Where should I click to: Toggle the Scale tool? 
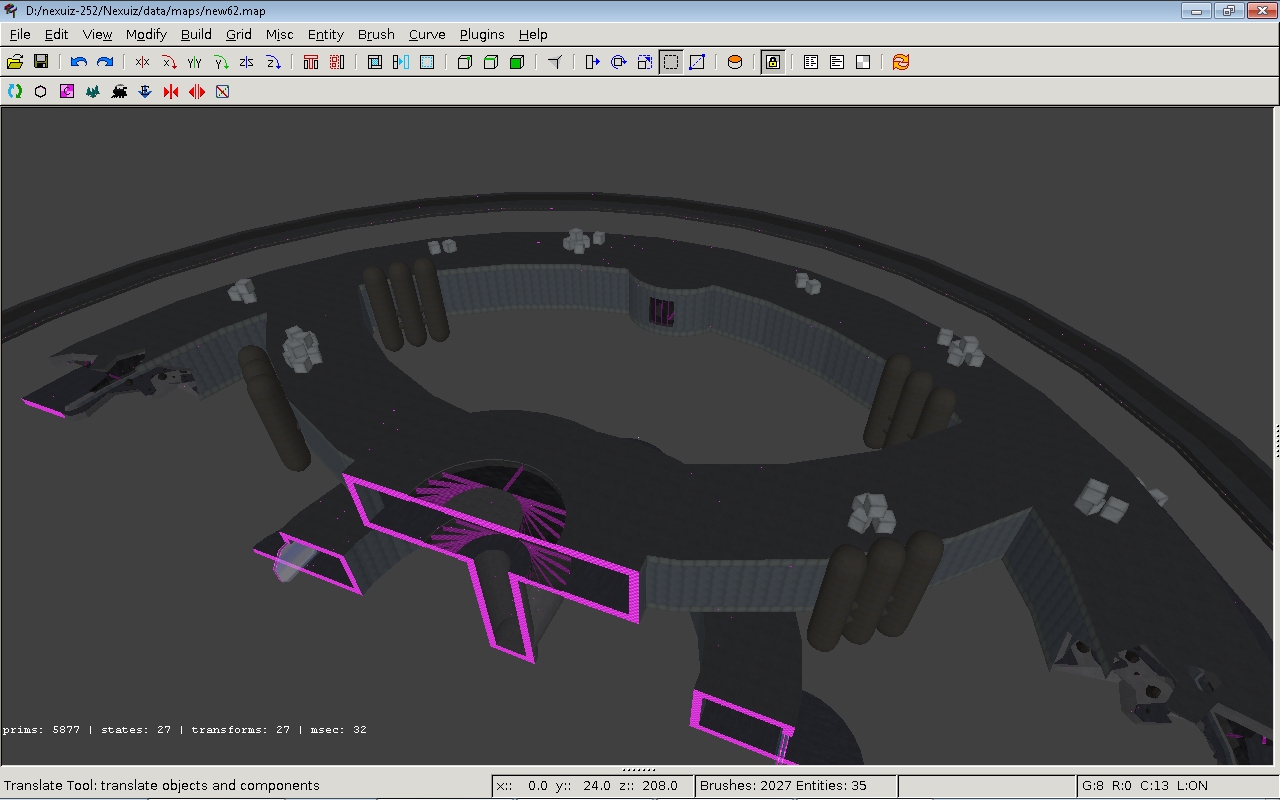tap(645, 62)
